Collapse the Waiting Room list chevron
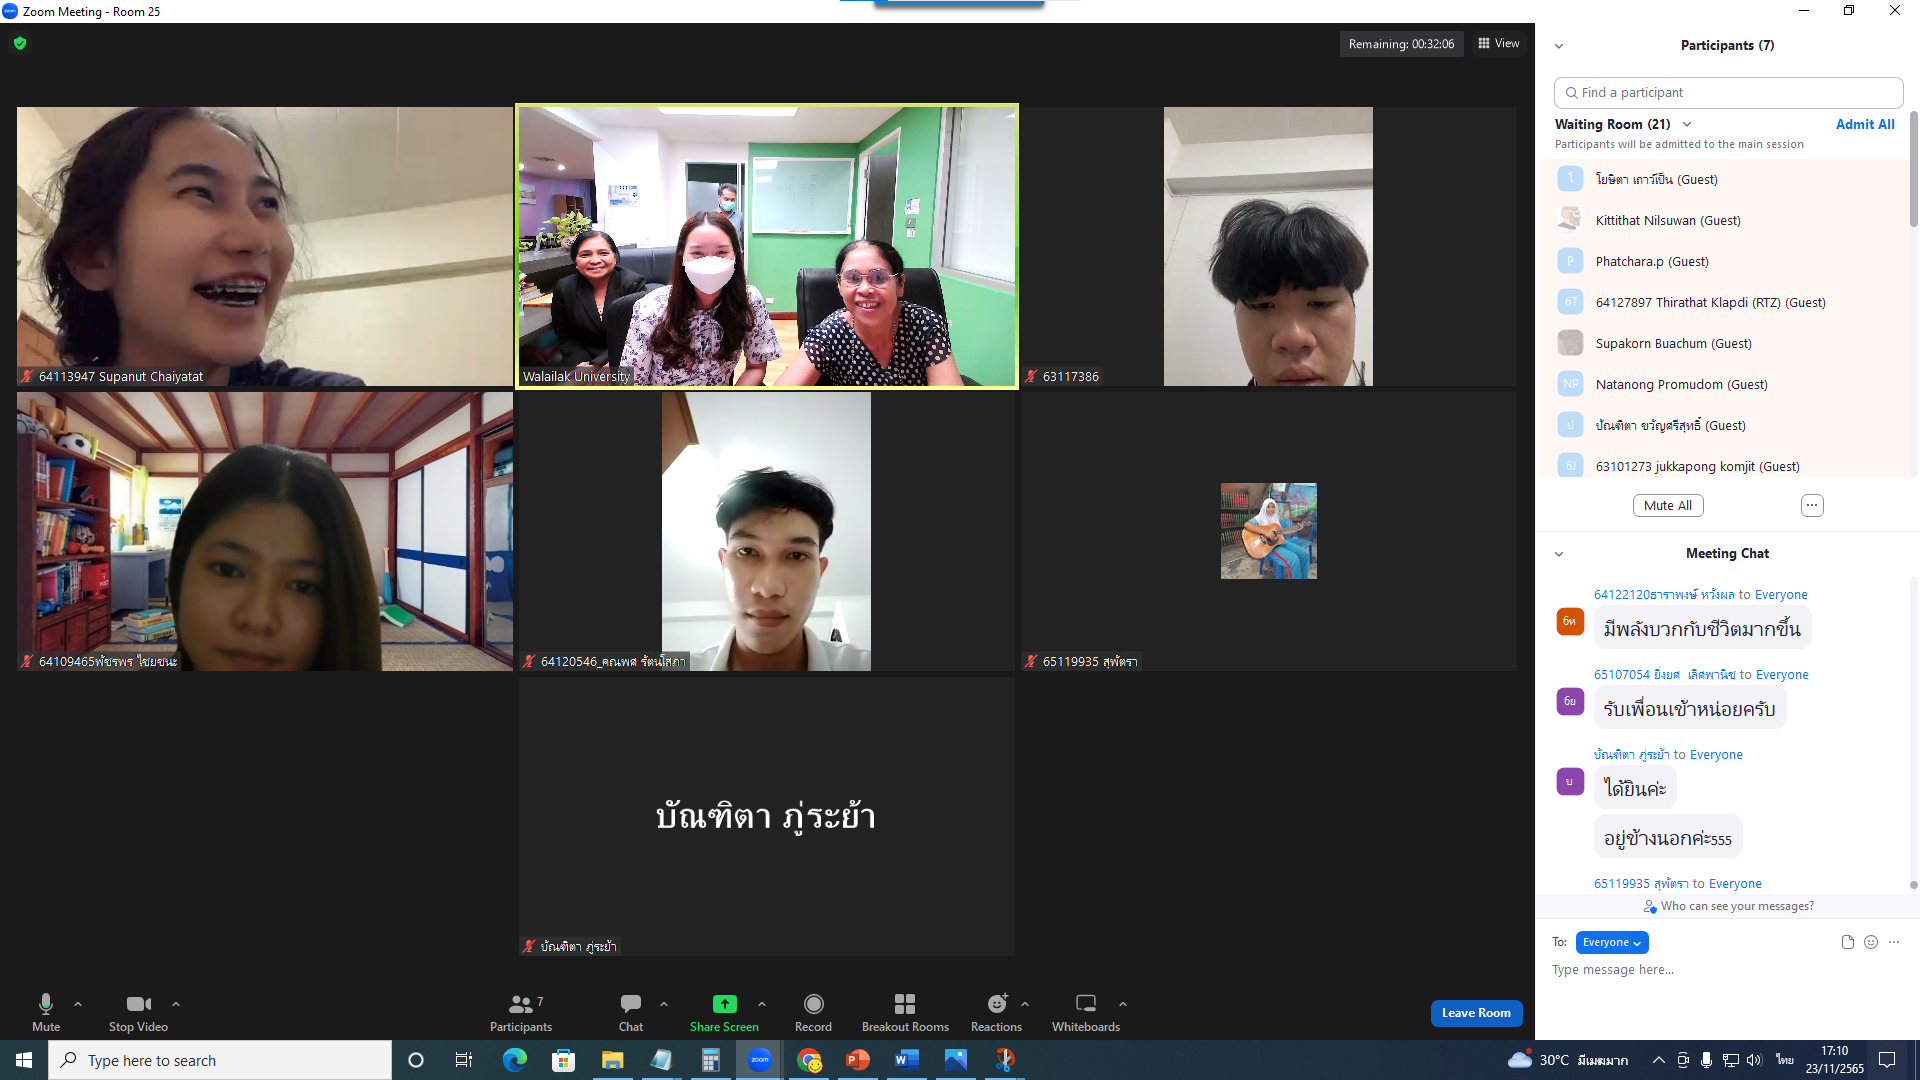 [1687, 124]
